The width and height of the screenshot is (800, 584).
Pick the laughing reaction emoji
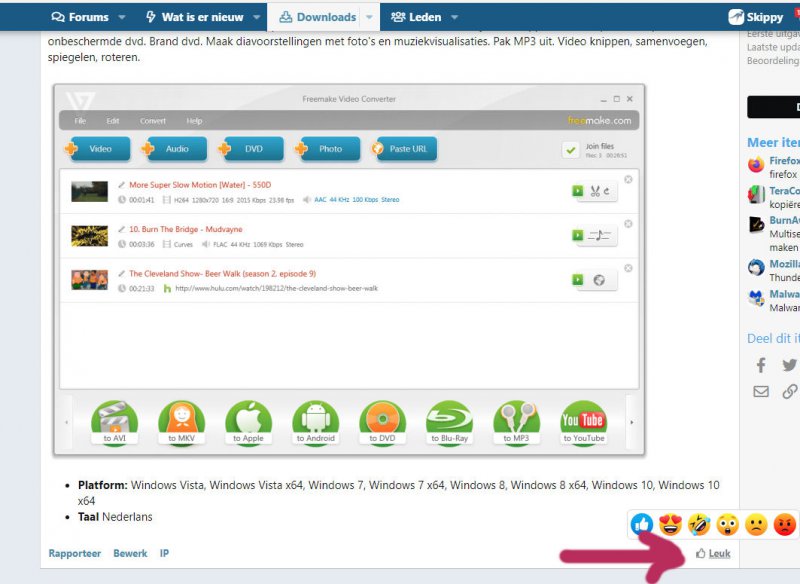(699, 524)
